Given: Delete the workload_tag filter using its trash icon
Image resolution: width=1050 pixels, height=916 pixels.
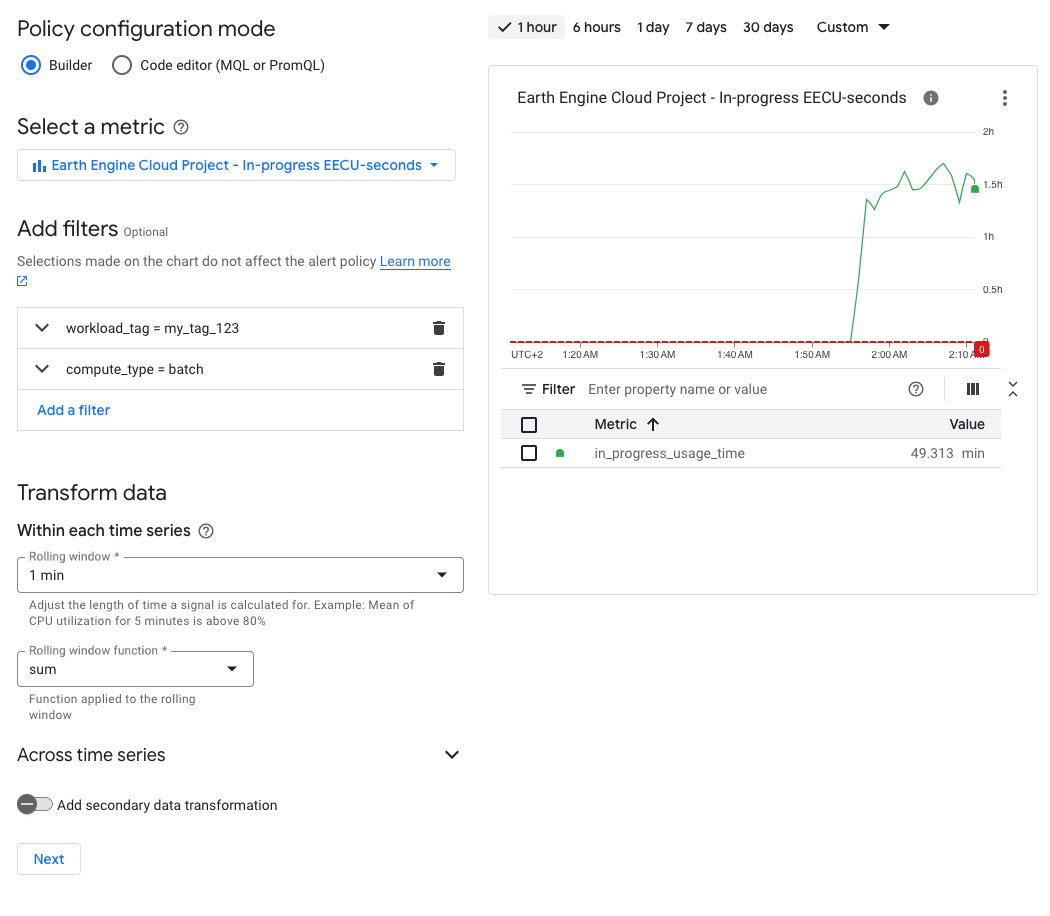Looking at the screenshot, I should point(438,328).
